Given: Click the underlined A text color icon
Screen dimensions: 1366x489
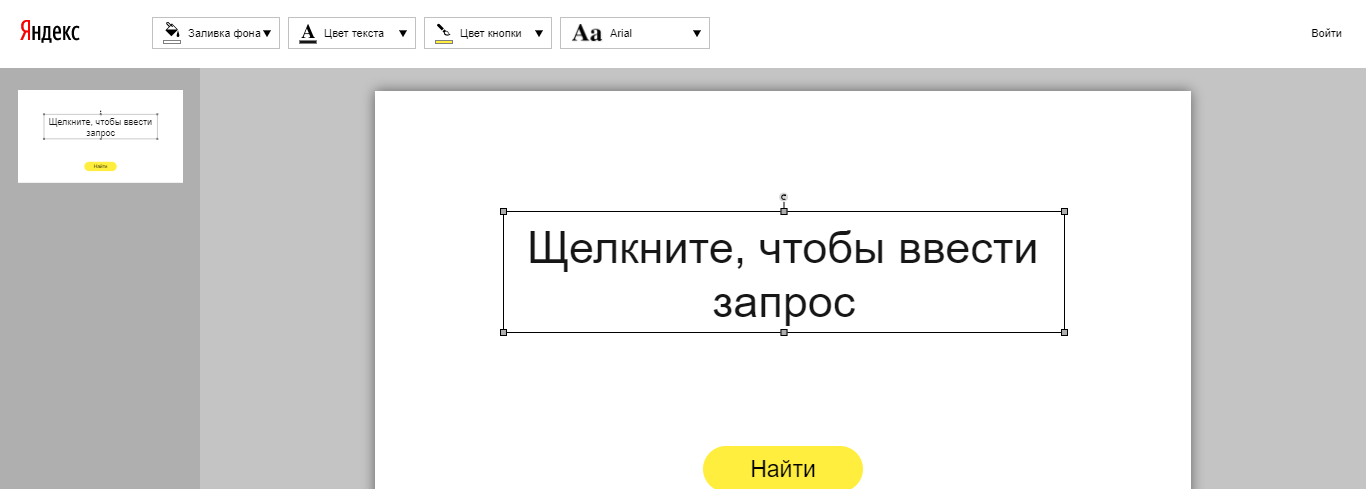Looking at the screenshot, I should [308, 33].
